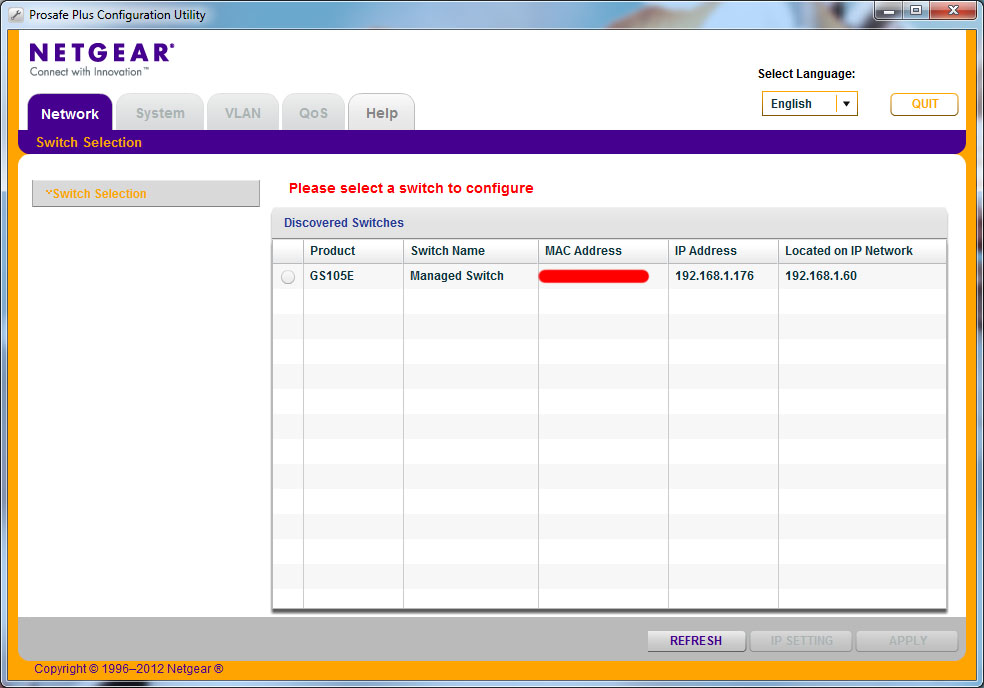This screenshot has width=984, height=688.
Task: Click the Switch Selection heading in purple bar
Action: 89,142
